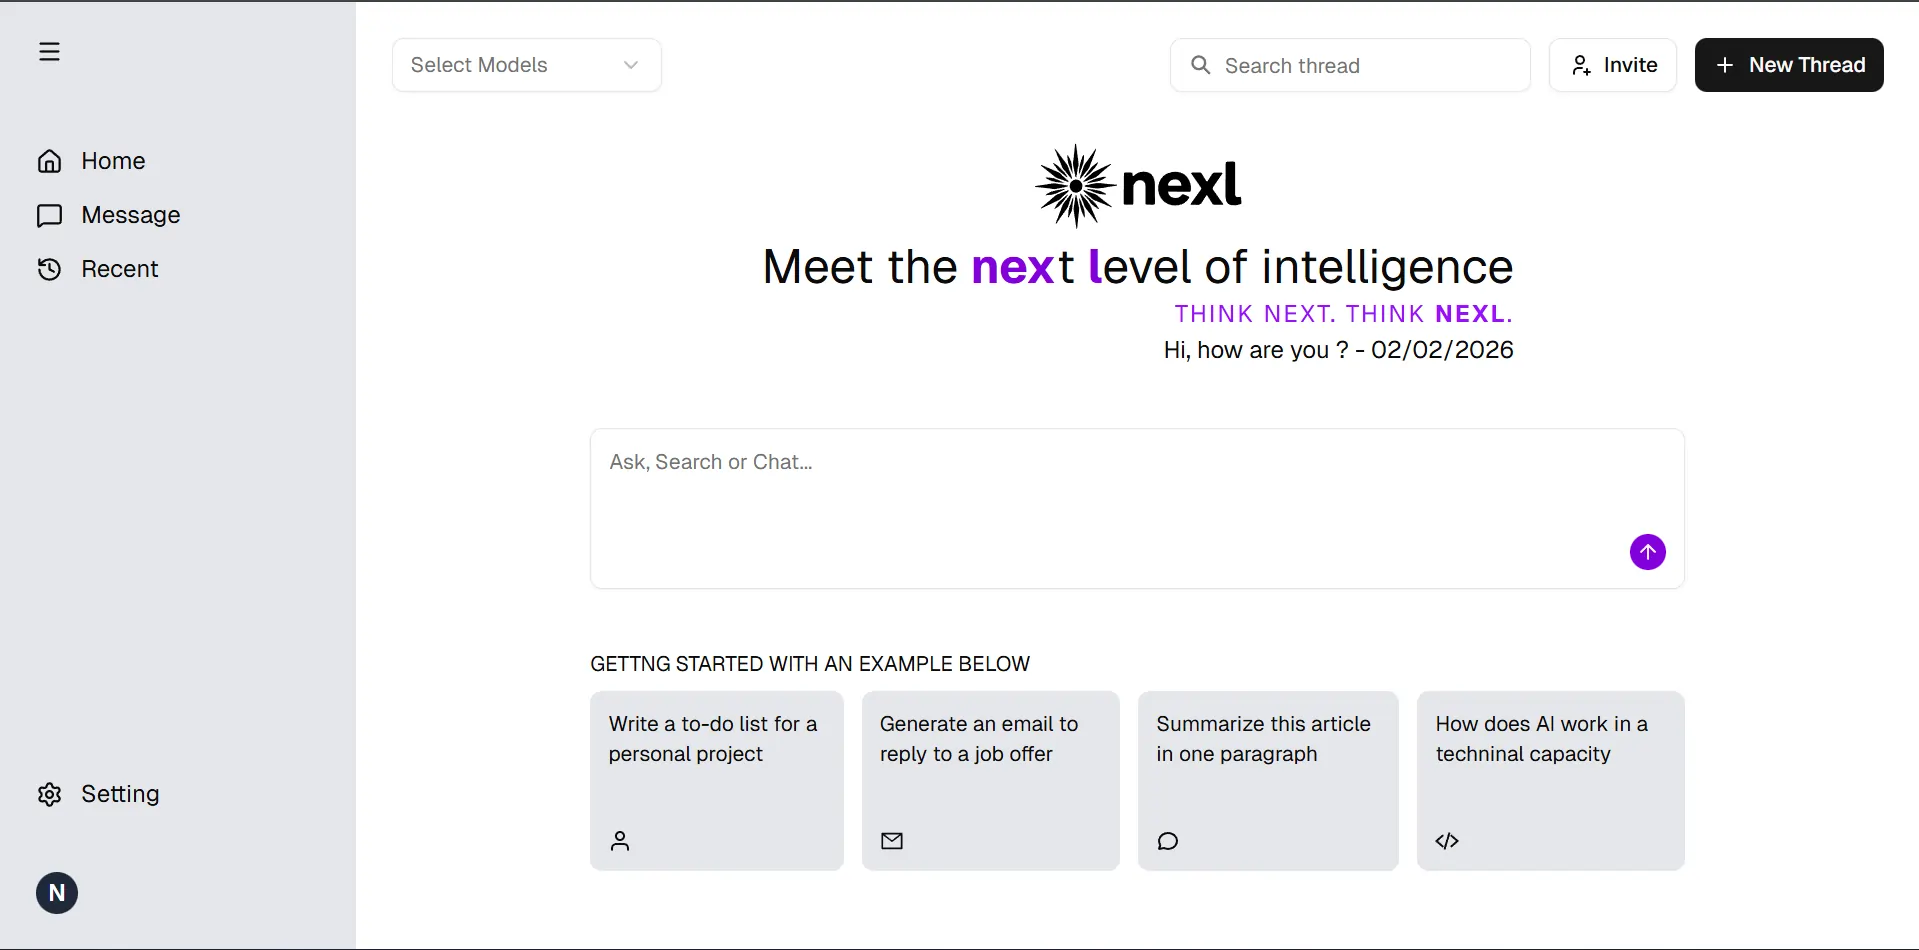The image size is (1919, 950).
Task: Select the Message icon in sidebar
Action: [49, 215]
